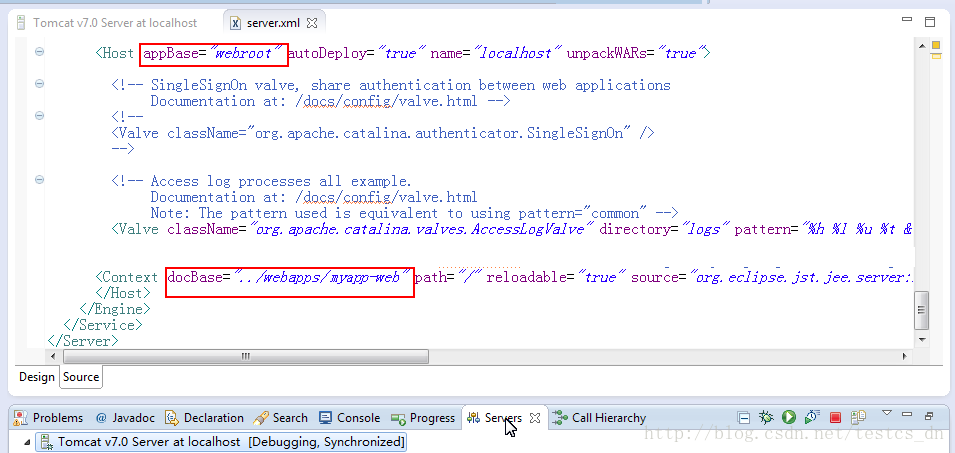Click the vertical scrollbar down arrow
This screenshot has height=453, width=955.
click(922, 339)
